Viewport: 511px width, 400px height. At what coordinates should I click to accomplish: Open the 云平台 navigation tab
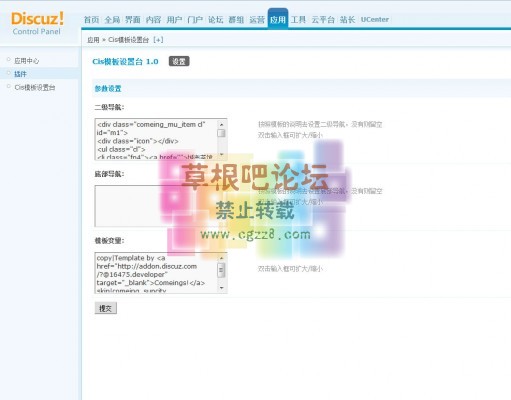point(323,20)
